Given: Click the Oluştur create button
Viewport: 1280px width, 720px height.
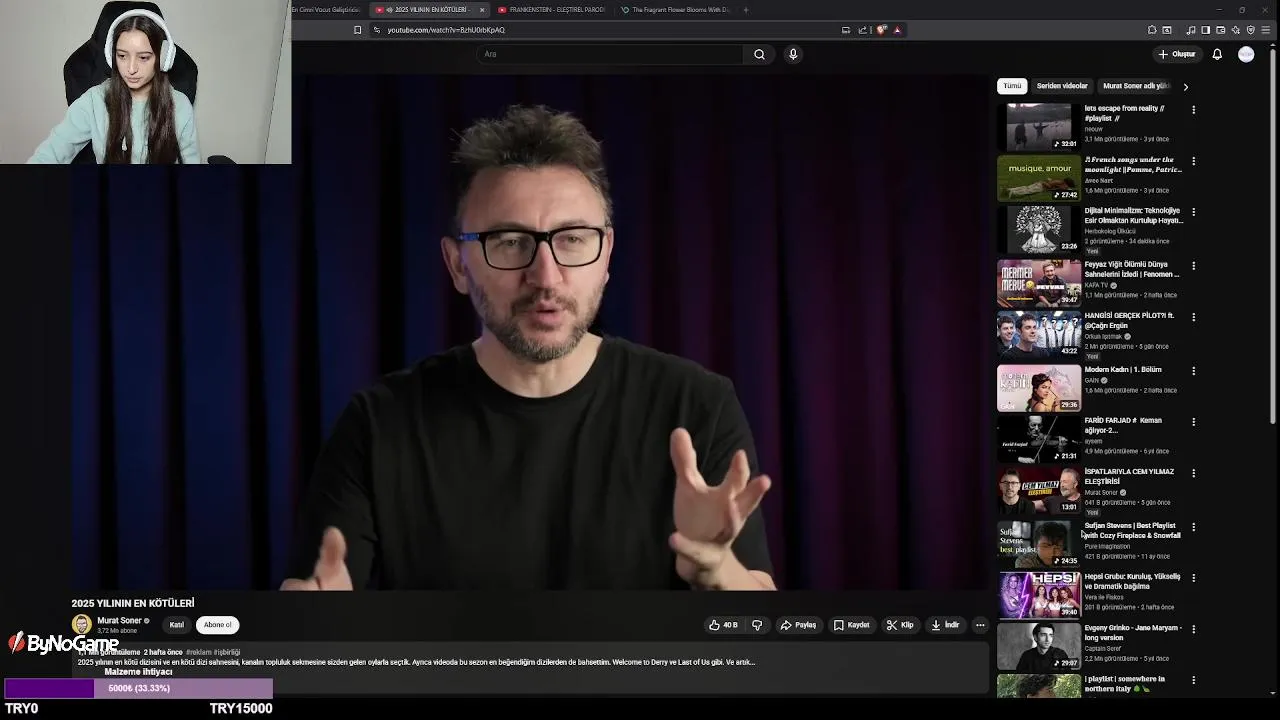Looking at the screenshot, I should point(1177,54).
